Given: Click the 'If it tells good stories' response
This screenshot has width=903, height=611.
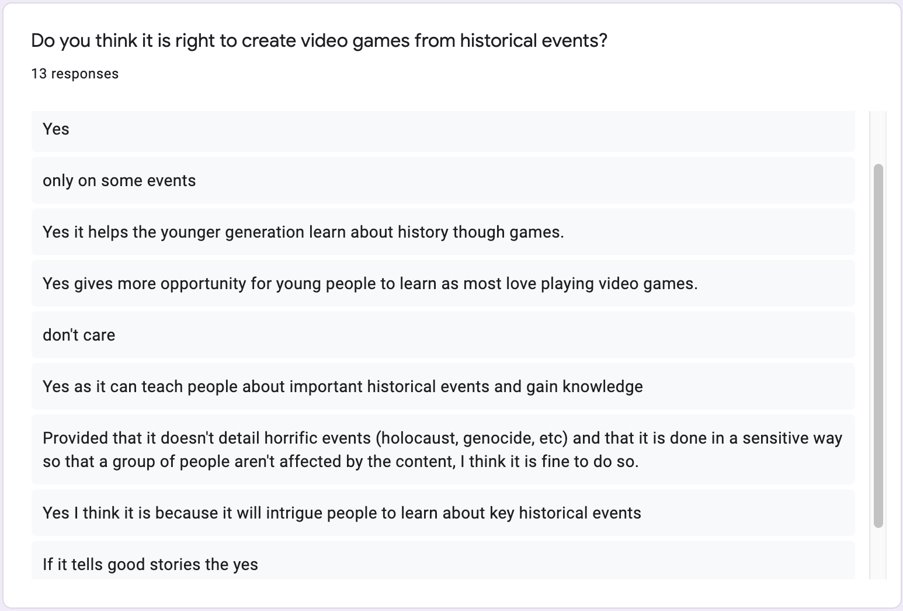Looking at the screenshot, I should tap(443, 560).
